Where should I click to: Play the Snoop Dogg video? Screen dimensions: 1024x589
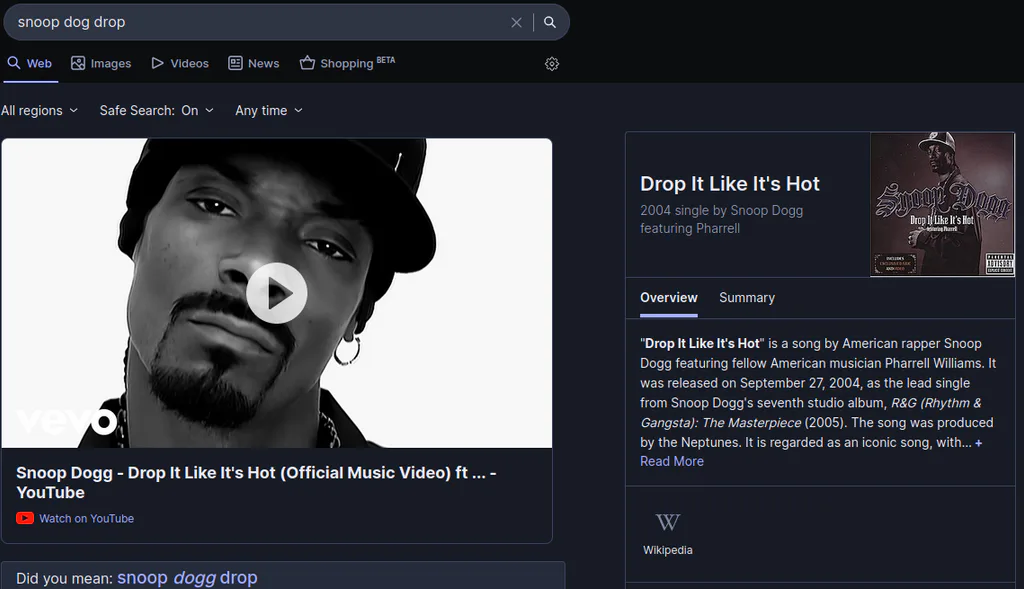277,293
